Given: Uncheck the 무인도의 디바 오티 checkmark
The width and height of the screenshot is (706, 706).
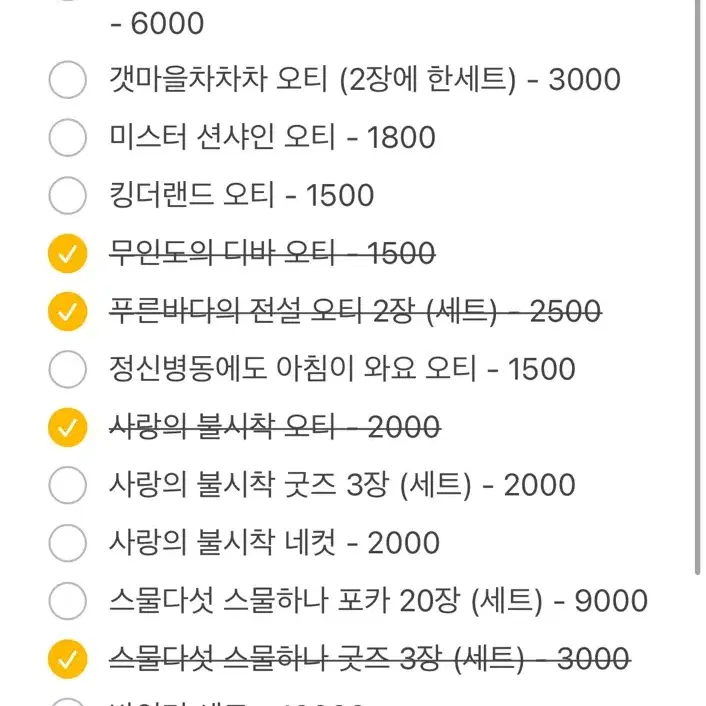Looking at the screenshot, I should 68,253.
